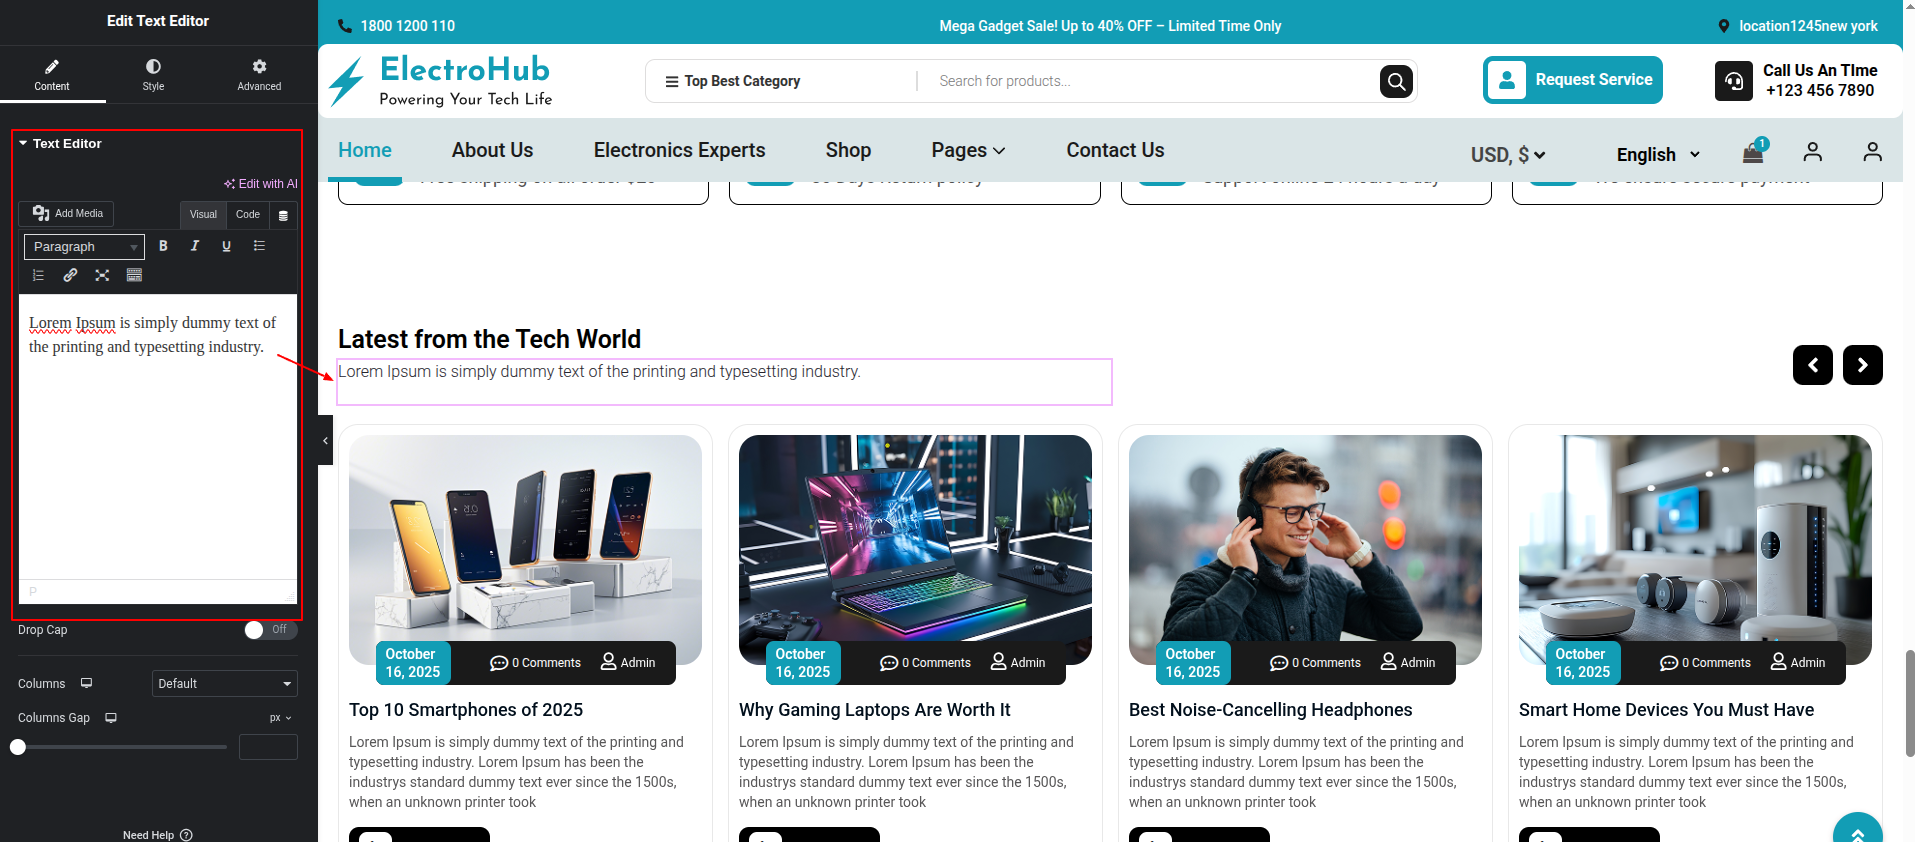Insert a numbered list
The width and height of the screenshot is (1915, 842).
pyautogui.click(x=39, y=275)
